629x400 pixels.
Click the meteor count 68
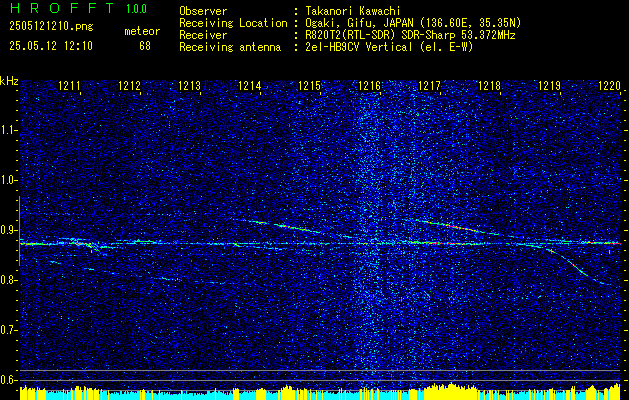(145, 46)
